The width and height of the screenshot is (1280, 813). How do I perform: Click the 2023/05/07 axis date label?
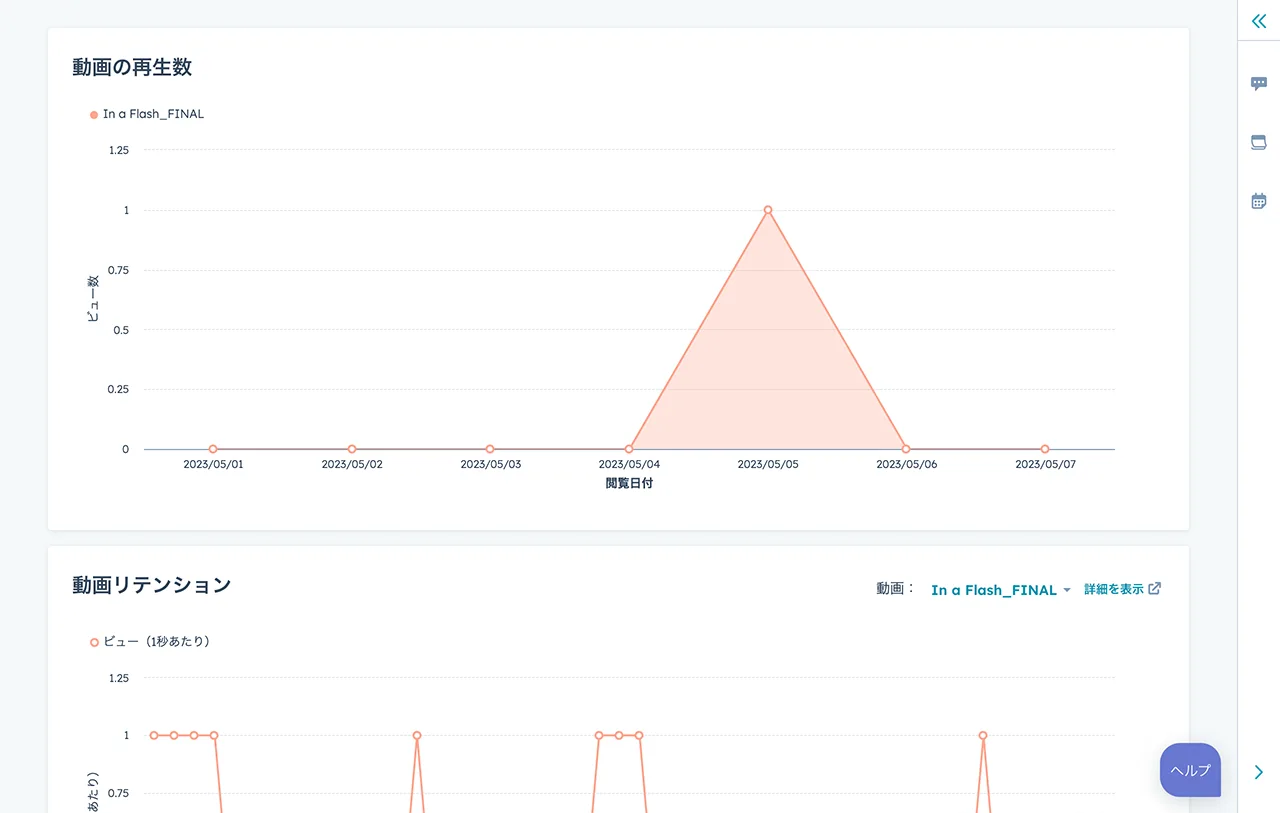[x=1045, y=465]
